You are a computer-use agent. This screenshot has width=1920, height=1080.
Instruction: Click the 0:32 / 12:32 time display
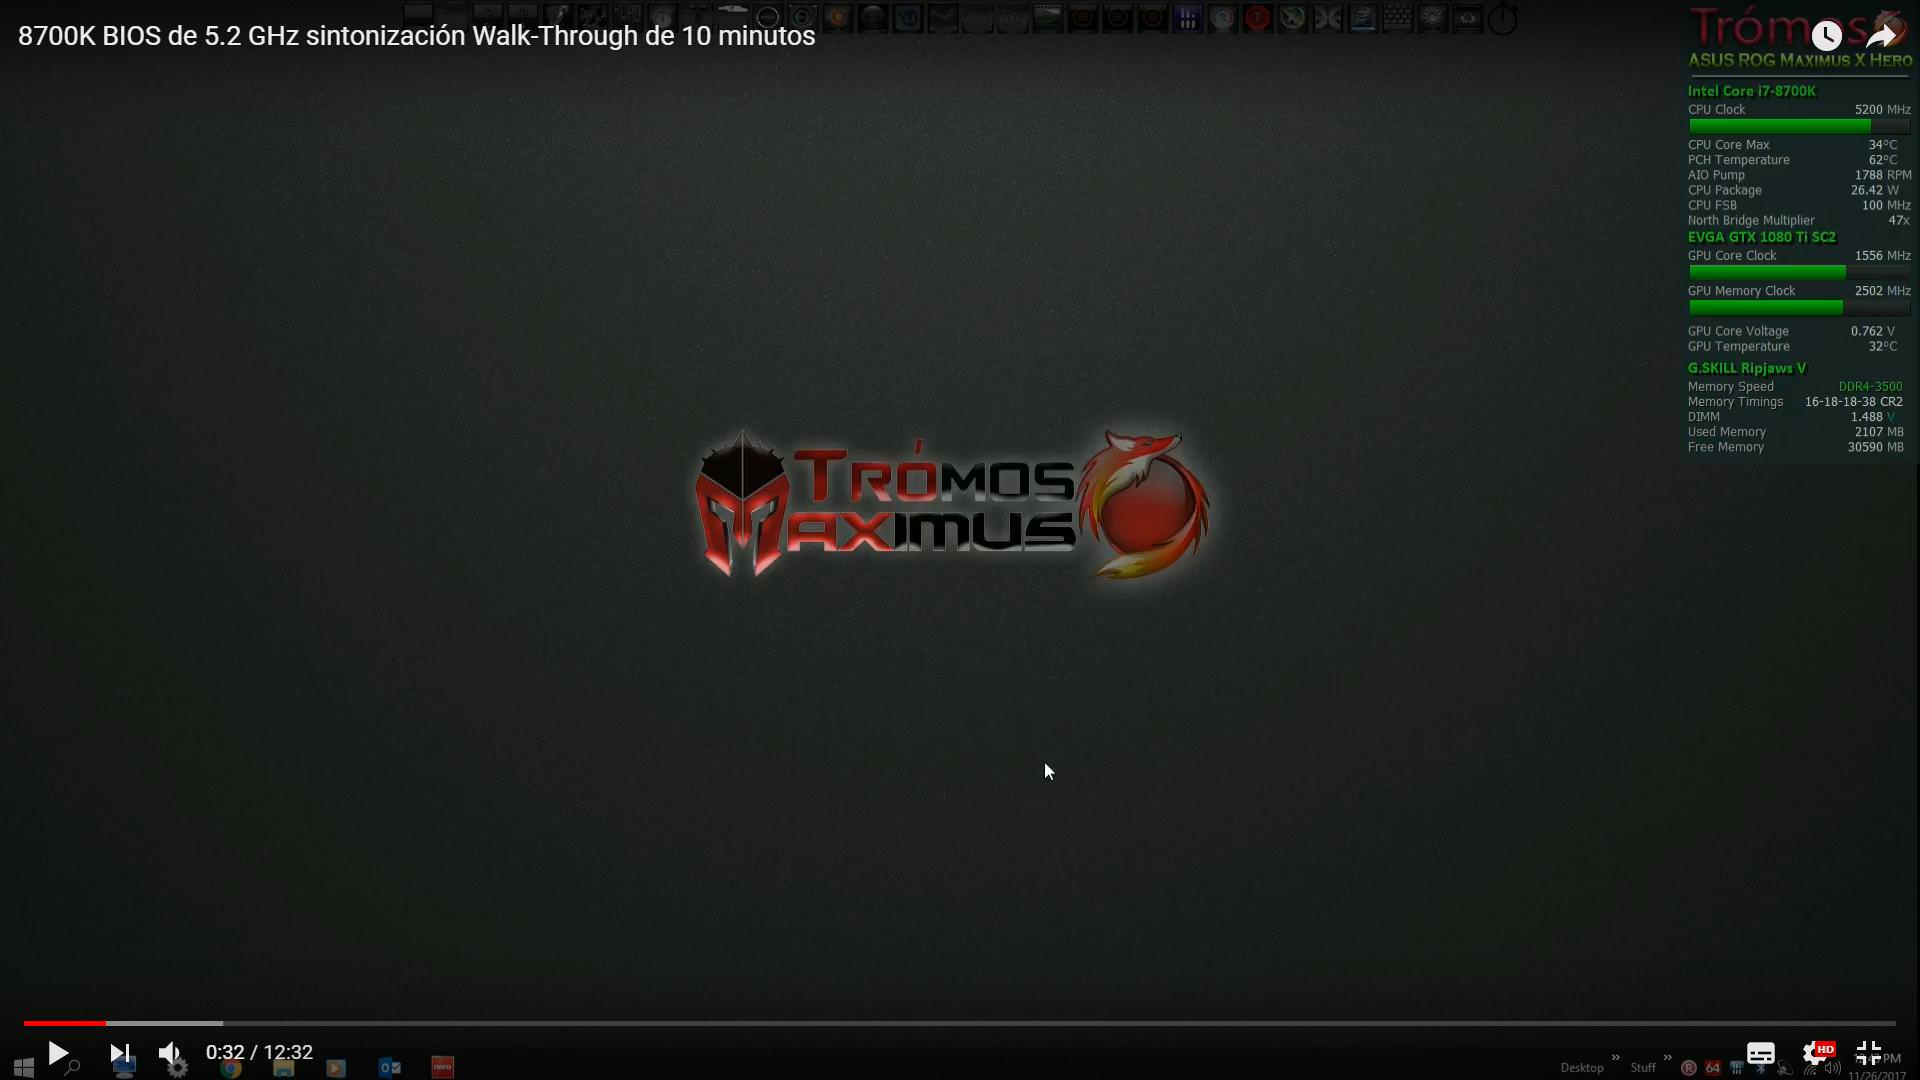[x=259, y=1053]
